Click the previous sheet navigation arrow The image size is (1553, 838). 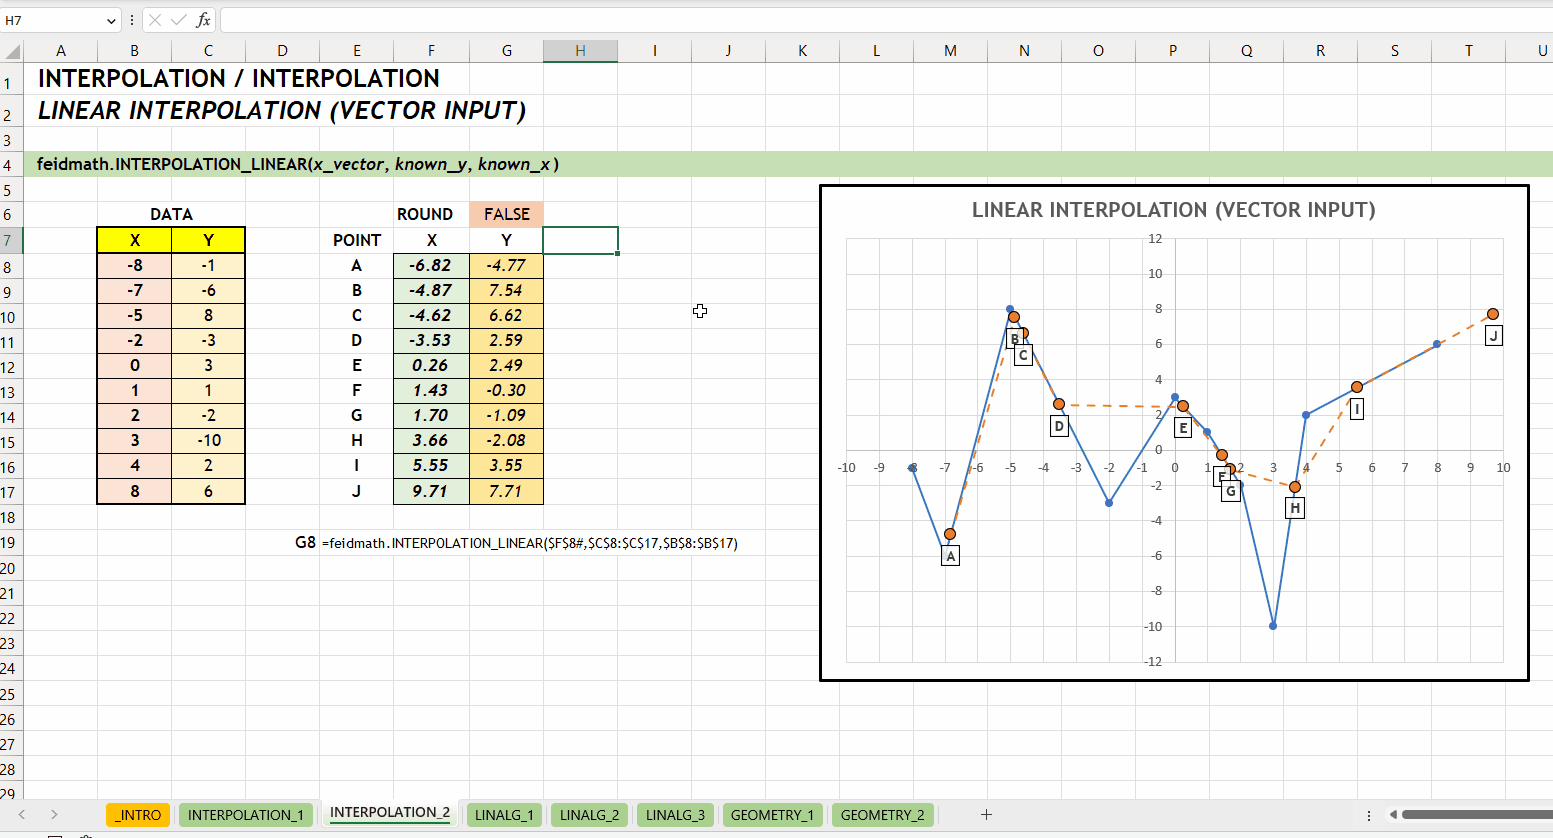pos(22,815)
